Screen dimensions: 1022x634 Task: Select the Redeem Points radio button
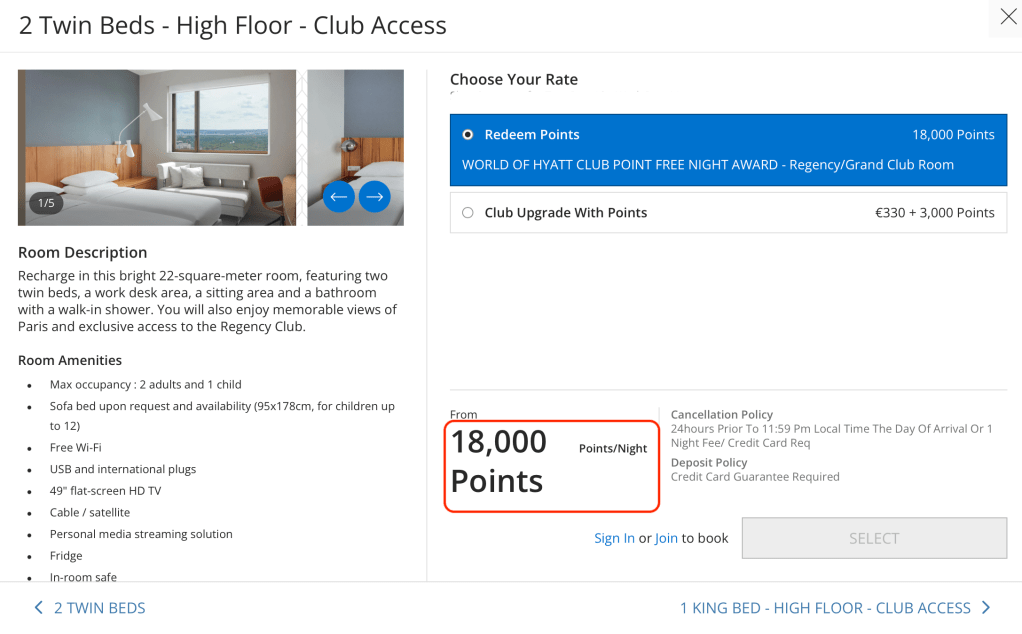468,135
